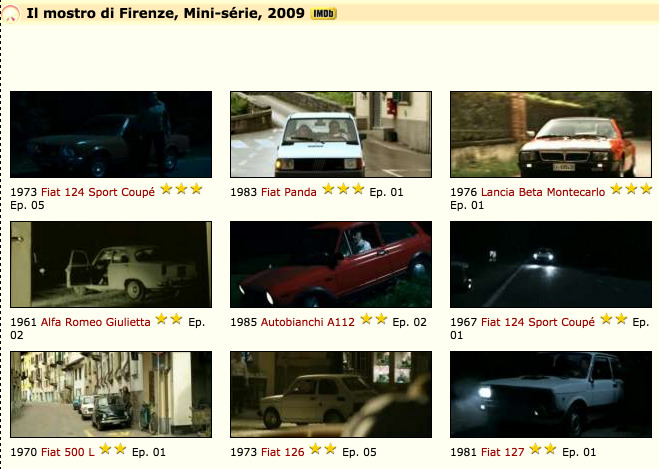View the red Autobianchi A112 screenshot
The image size is (659, 469).
(331, 265)
